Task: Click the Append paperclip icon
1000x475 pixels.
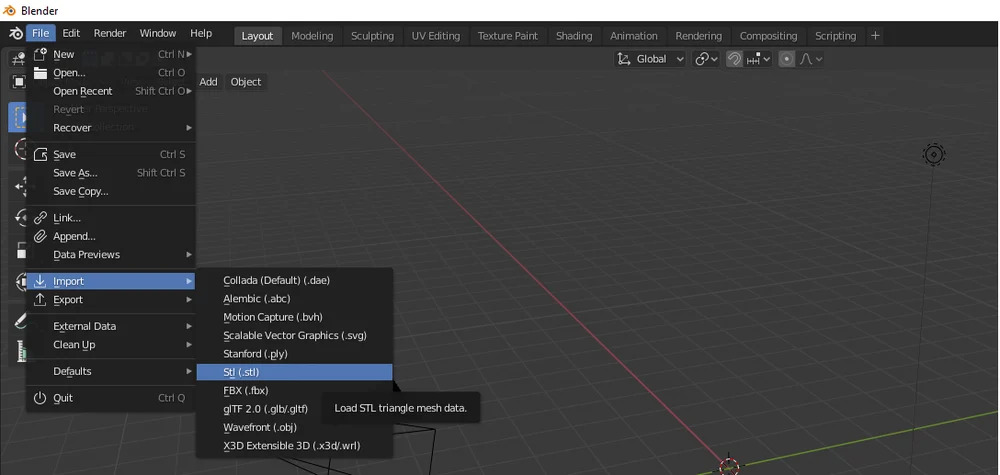Action: (41, 237)
